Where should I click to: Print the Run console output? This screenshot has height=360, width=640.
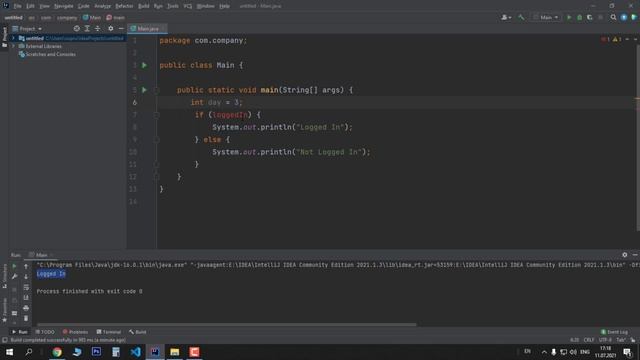click(x=26, y=308)
